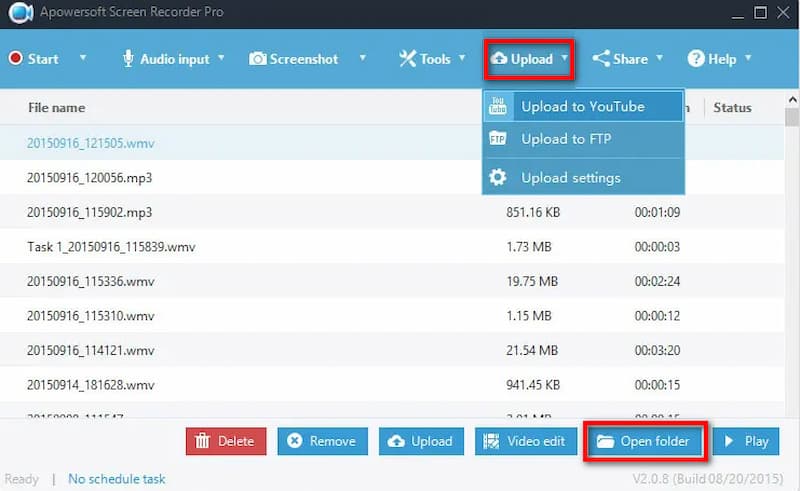Click the 00:02:24 duration cell
This screenshot has height=491, width=800.
click(x=657, y=281)
